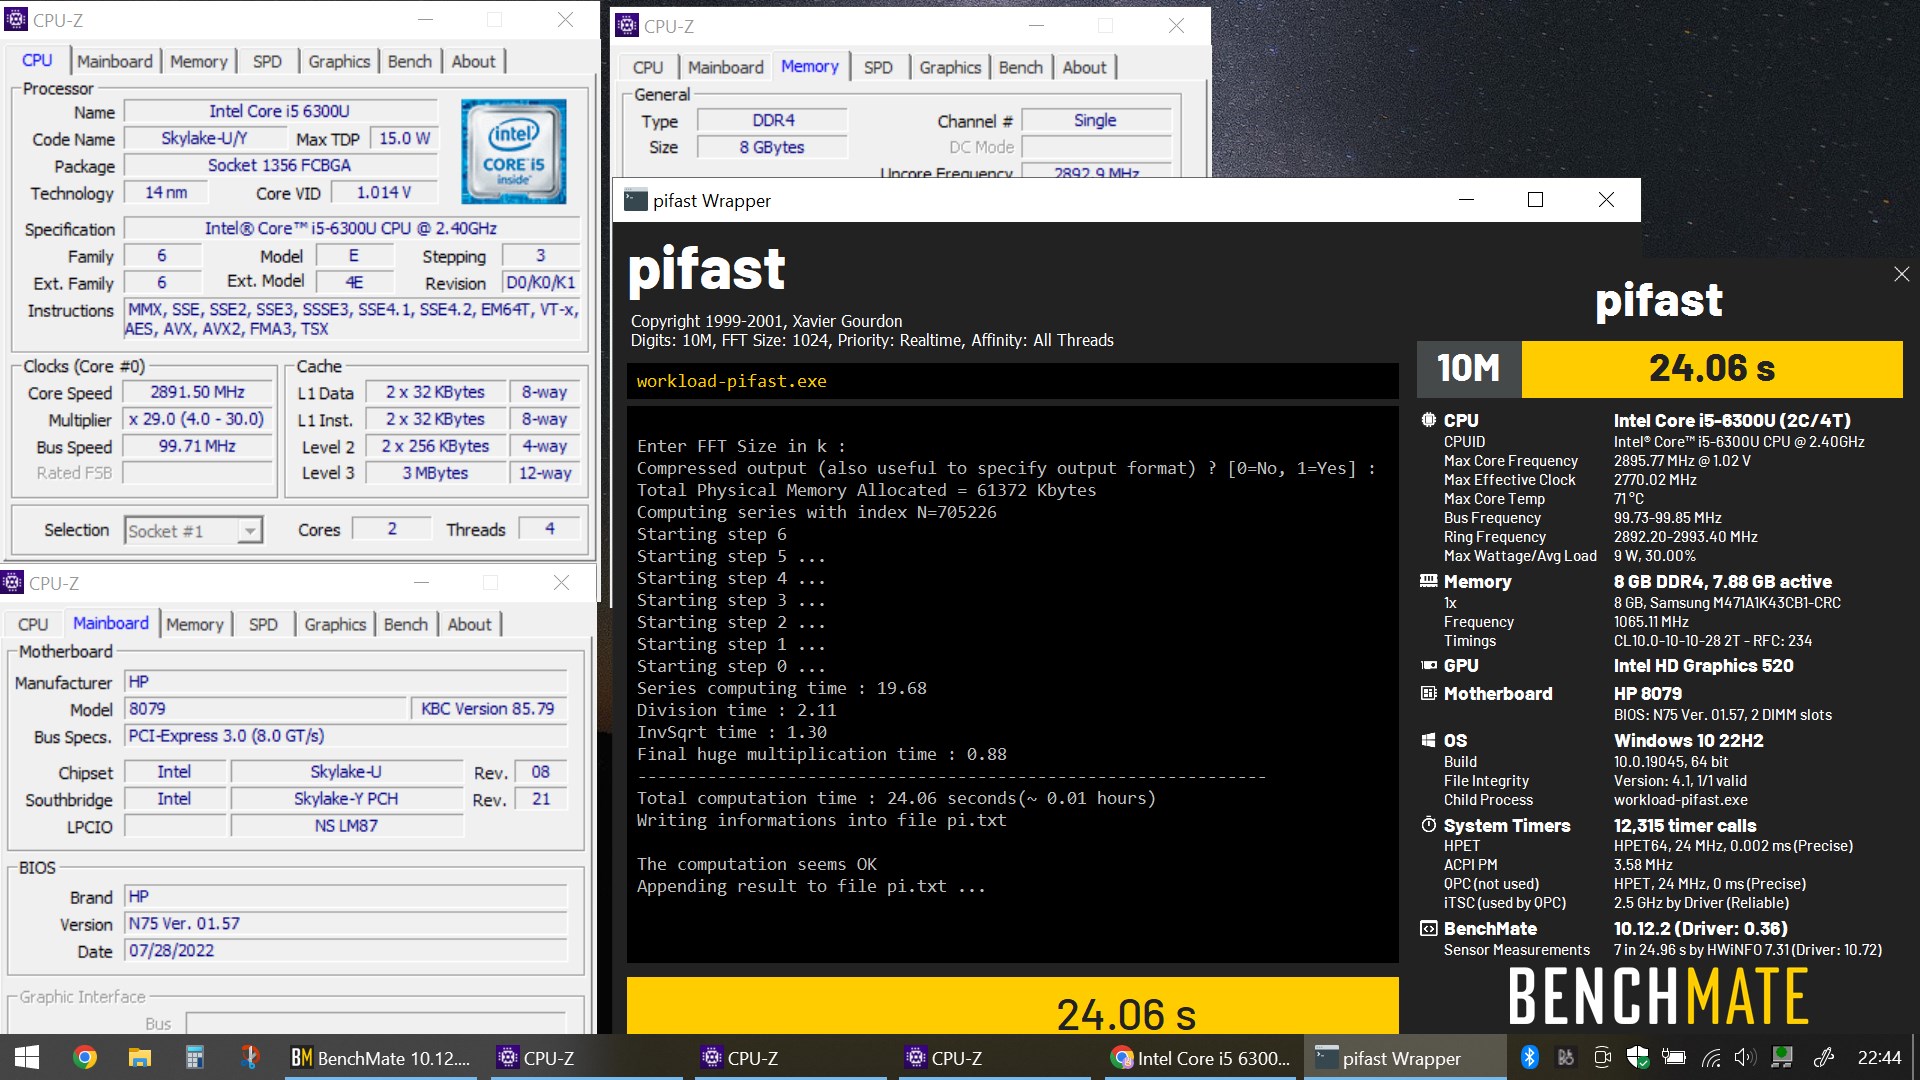Open Memory tab in bottom-left CPU-Z
Viewport: 1920px width, 1080px height.
[x=195, y=624]
